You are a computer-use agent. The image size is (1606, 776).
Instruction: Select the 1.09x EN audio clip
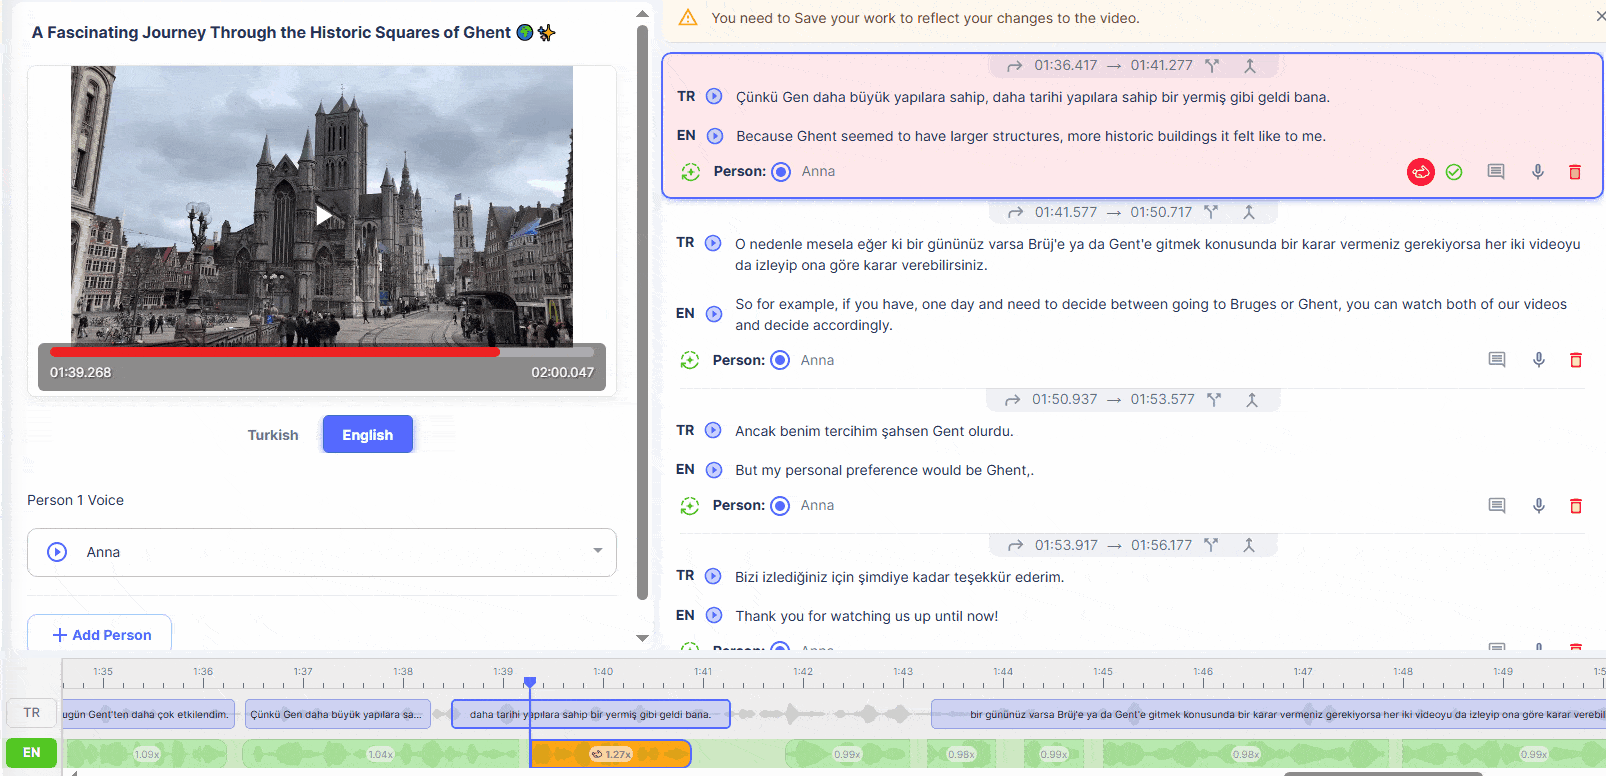[x=146, y=754]
